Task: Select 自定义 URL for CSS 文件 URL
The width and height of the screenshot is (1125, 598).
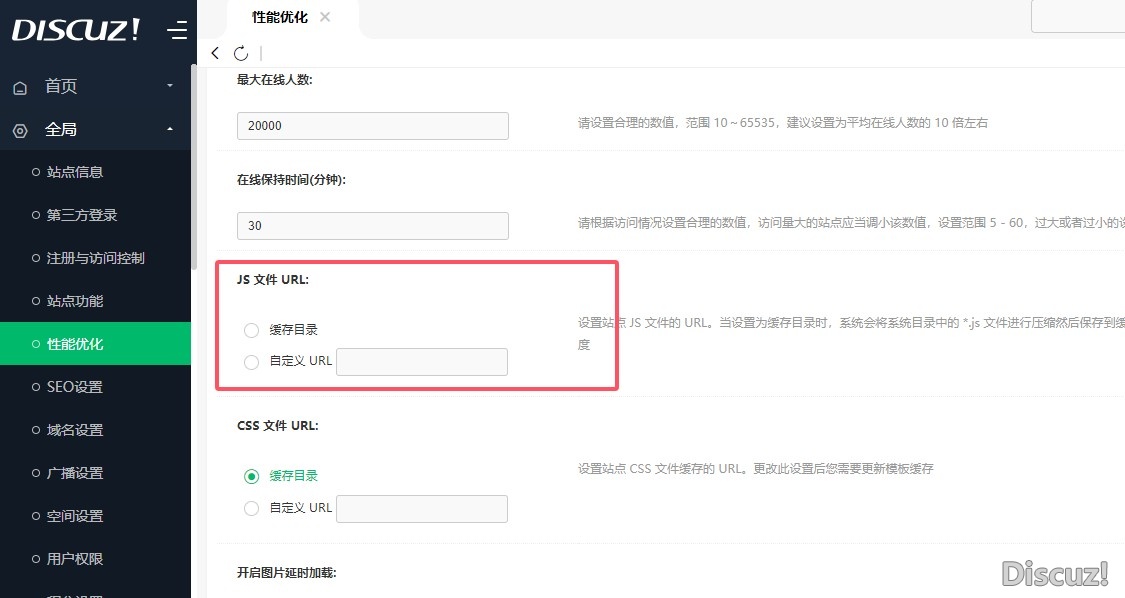Action: pos(251,508)
